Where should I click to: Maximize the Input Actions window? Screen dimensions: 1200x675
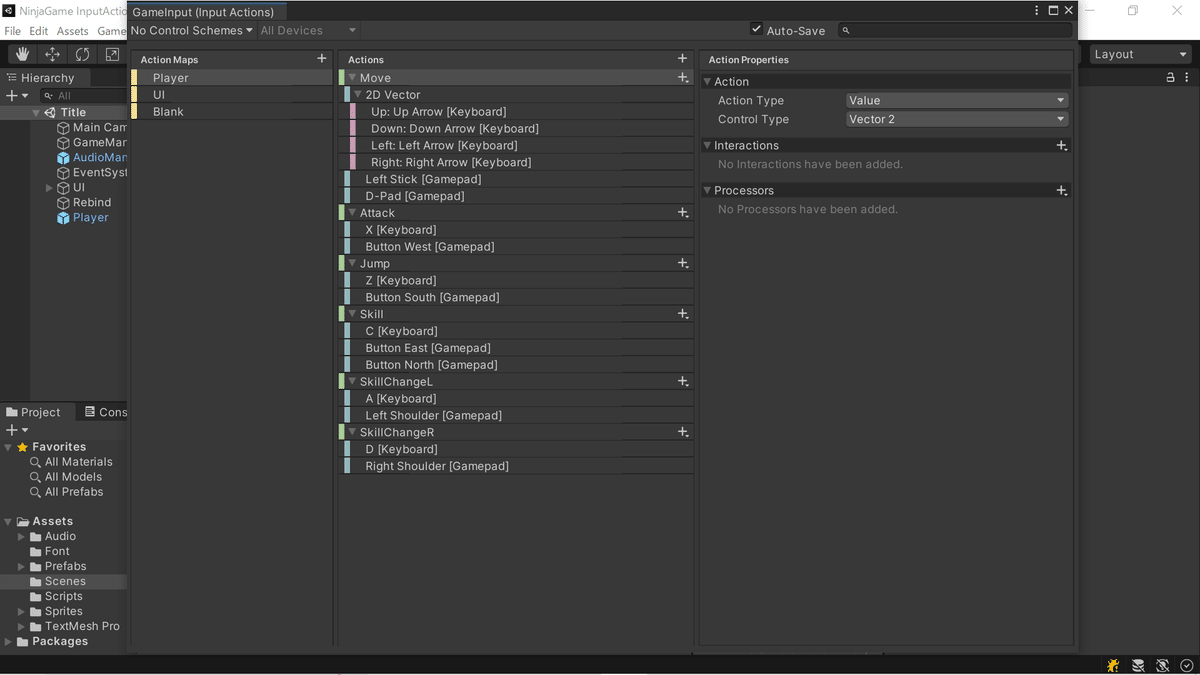tap(1053, 10)
